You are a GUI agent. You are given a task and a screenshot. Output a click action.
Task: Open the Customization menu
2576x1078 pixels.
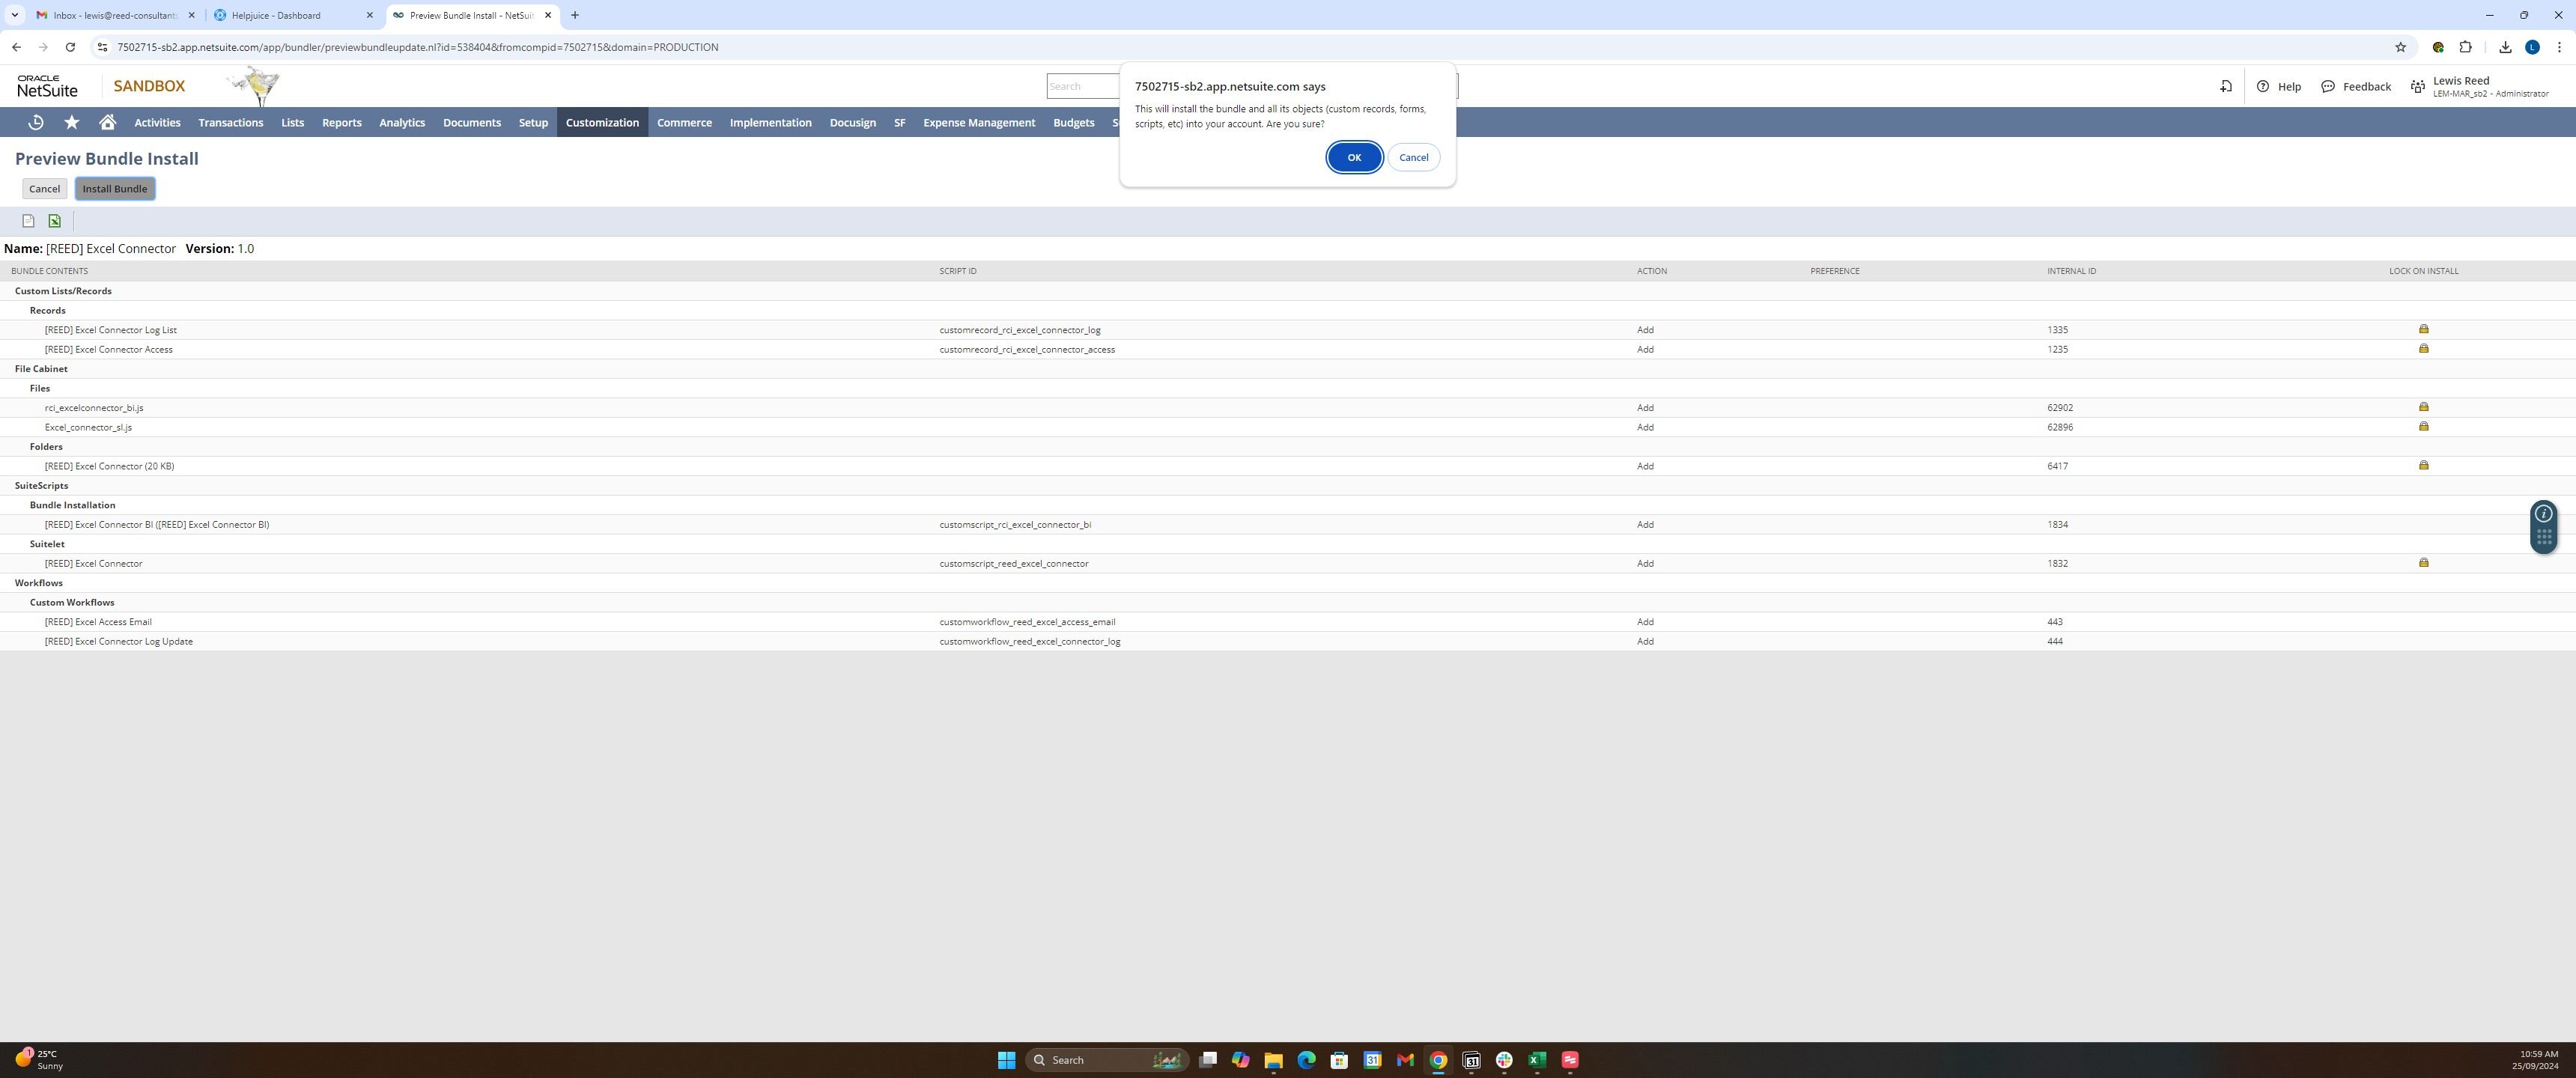click(x=602, y=122)
